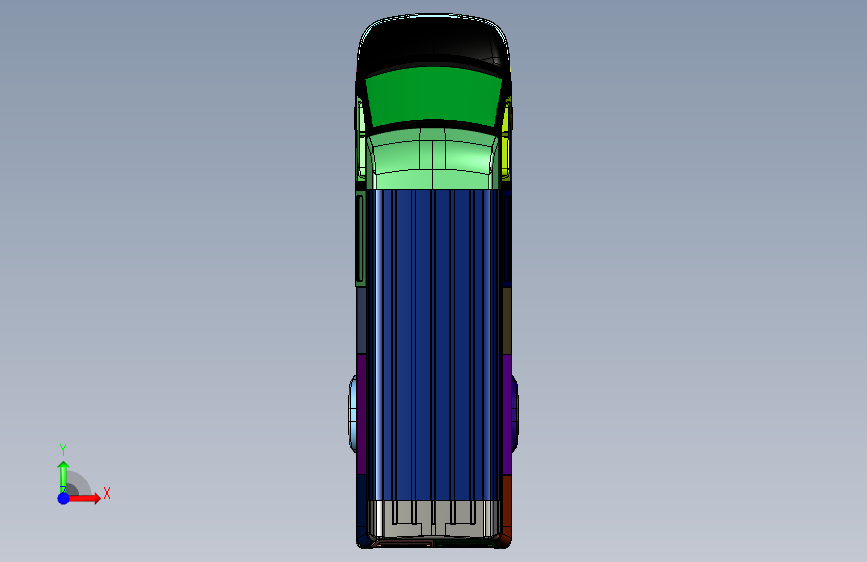Click the red X axis arrow

click(x=84, y=498)
